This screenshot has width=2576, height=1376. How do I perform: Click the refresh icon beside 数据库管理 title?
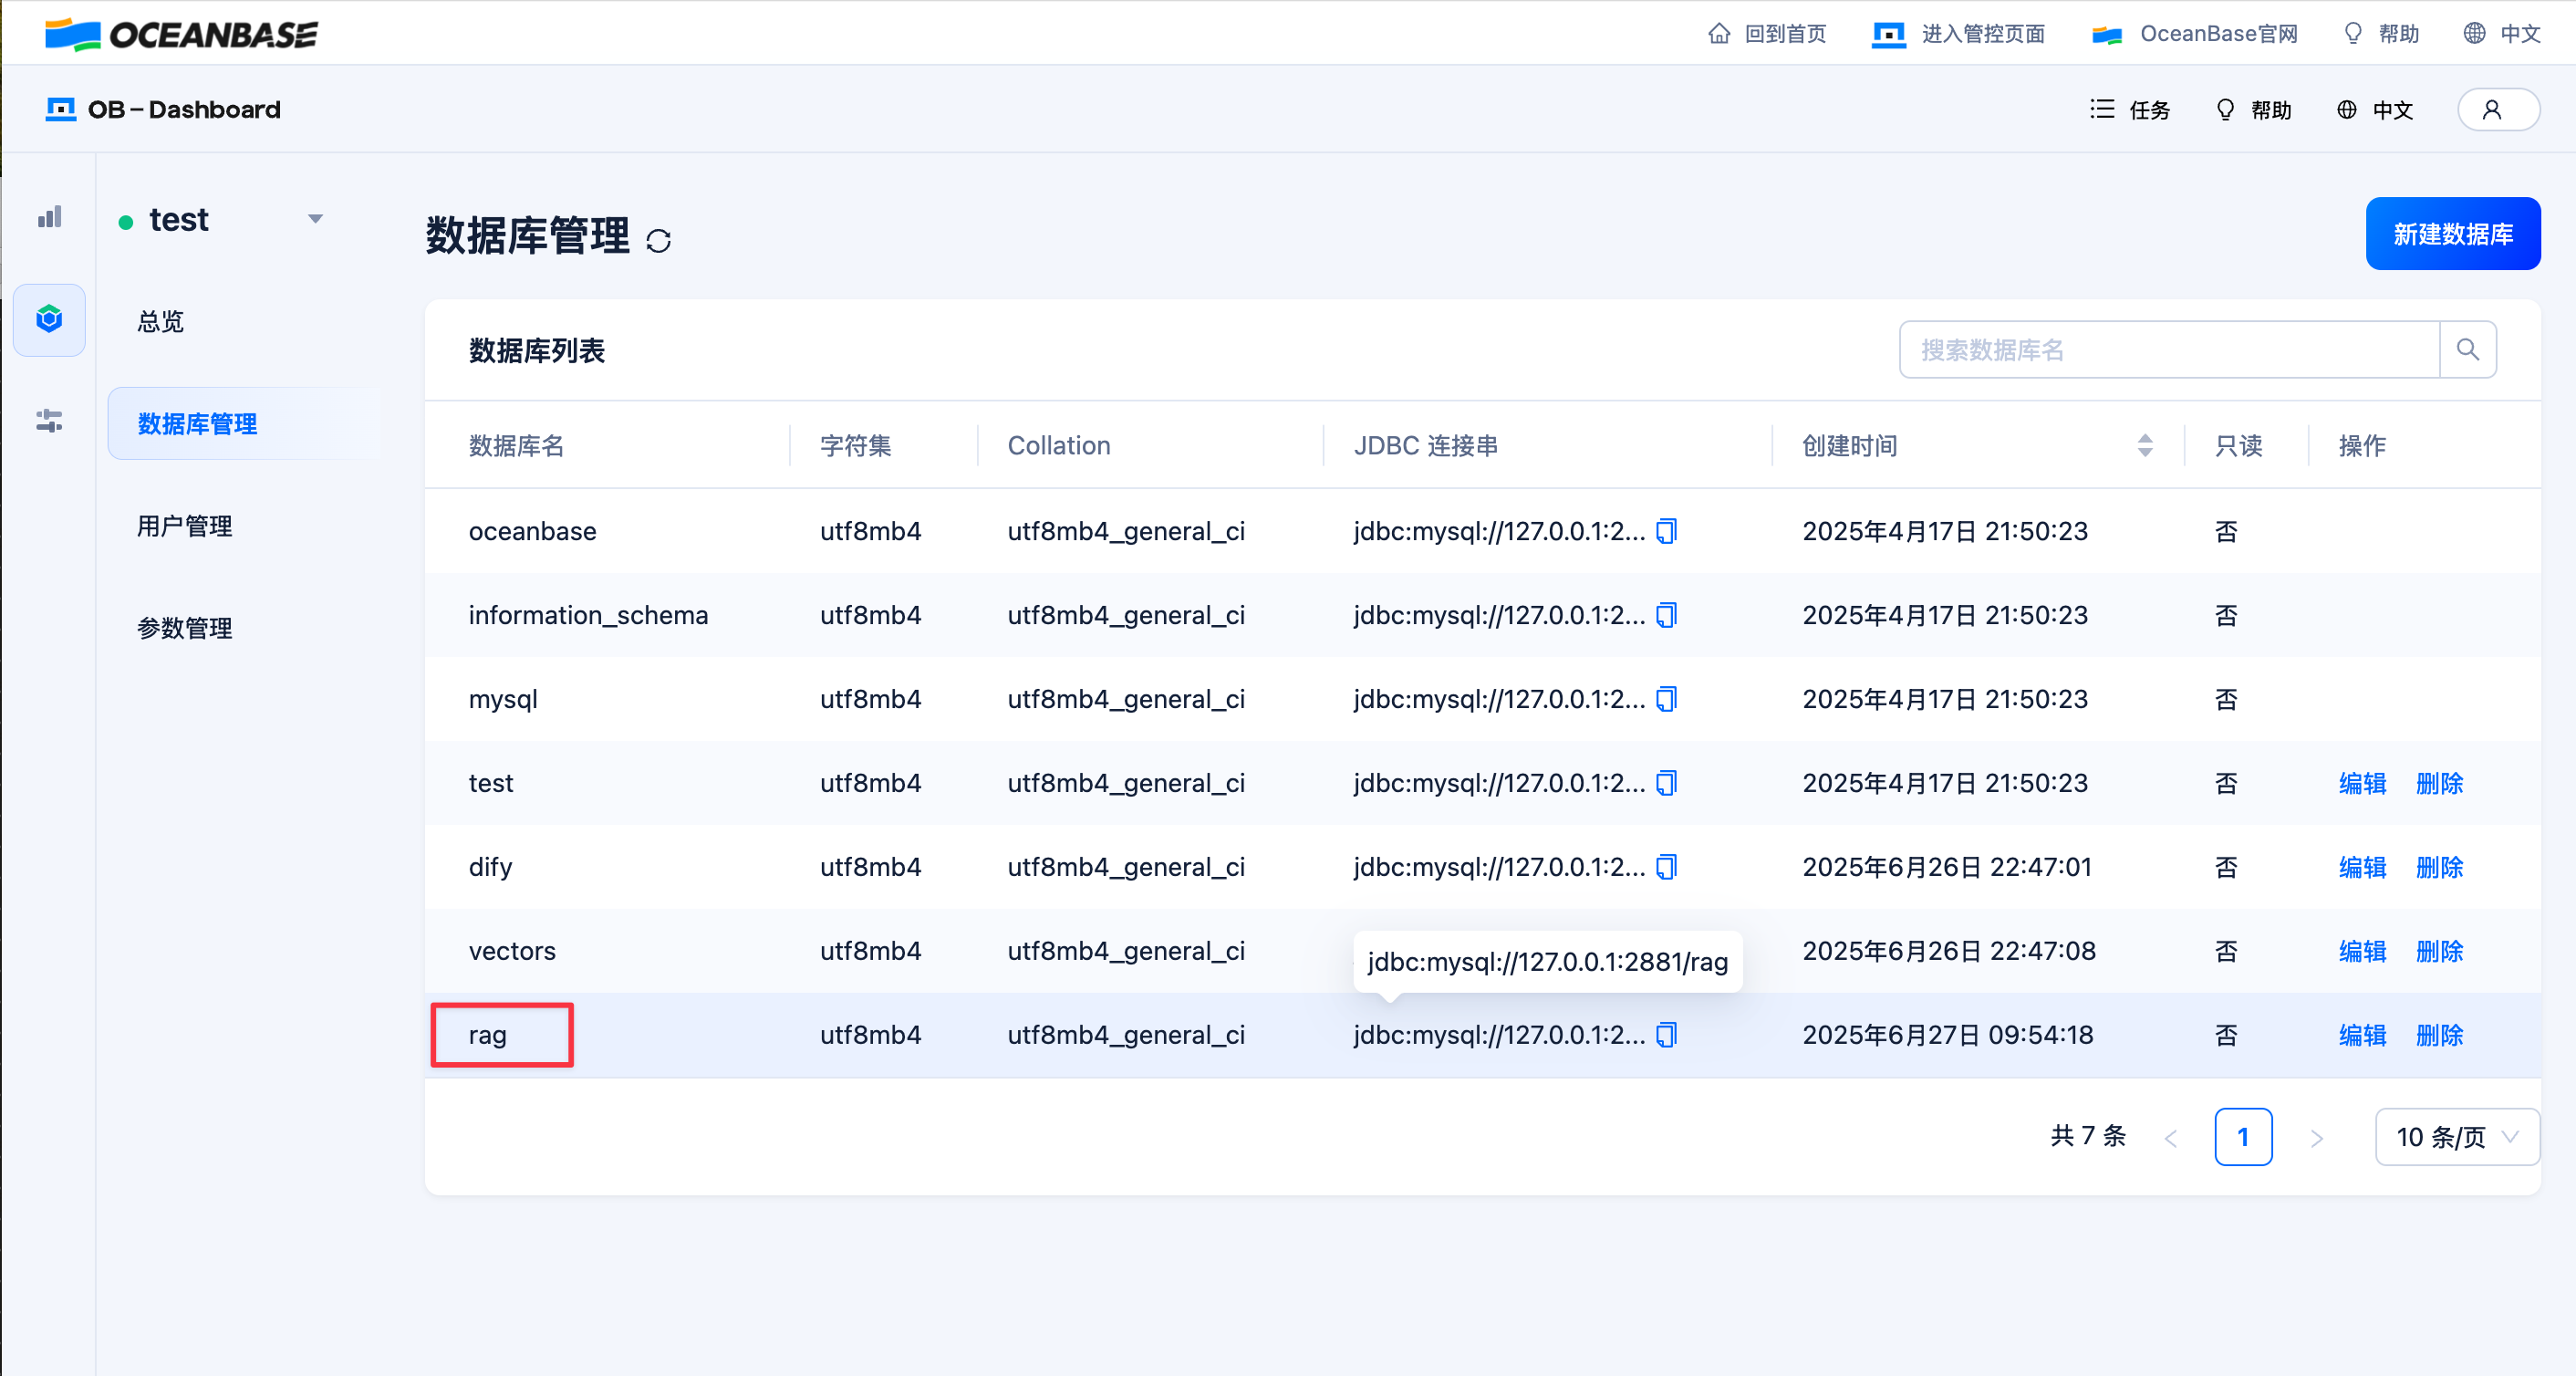pyautogui.click(x=658, y=241)
